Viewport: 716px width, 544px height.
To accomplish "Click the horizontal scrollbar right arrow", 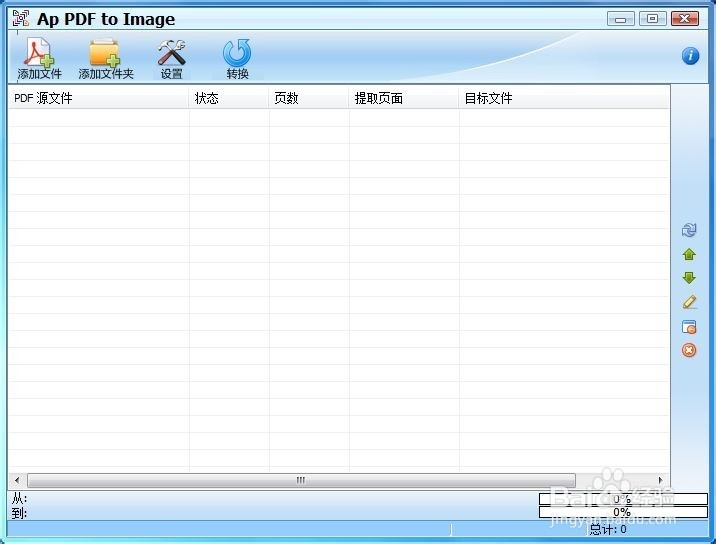I will [x=660, y=480].
